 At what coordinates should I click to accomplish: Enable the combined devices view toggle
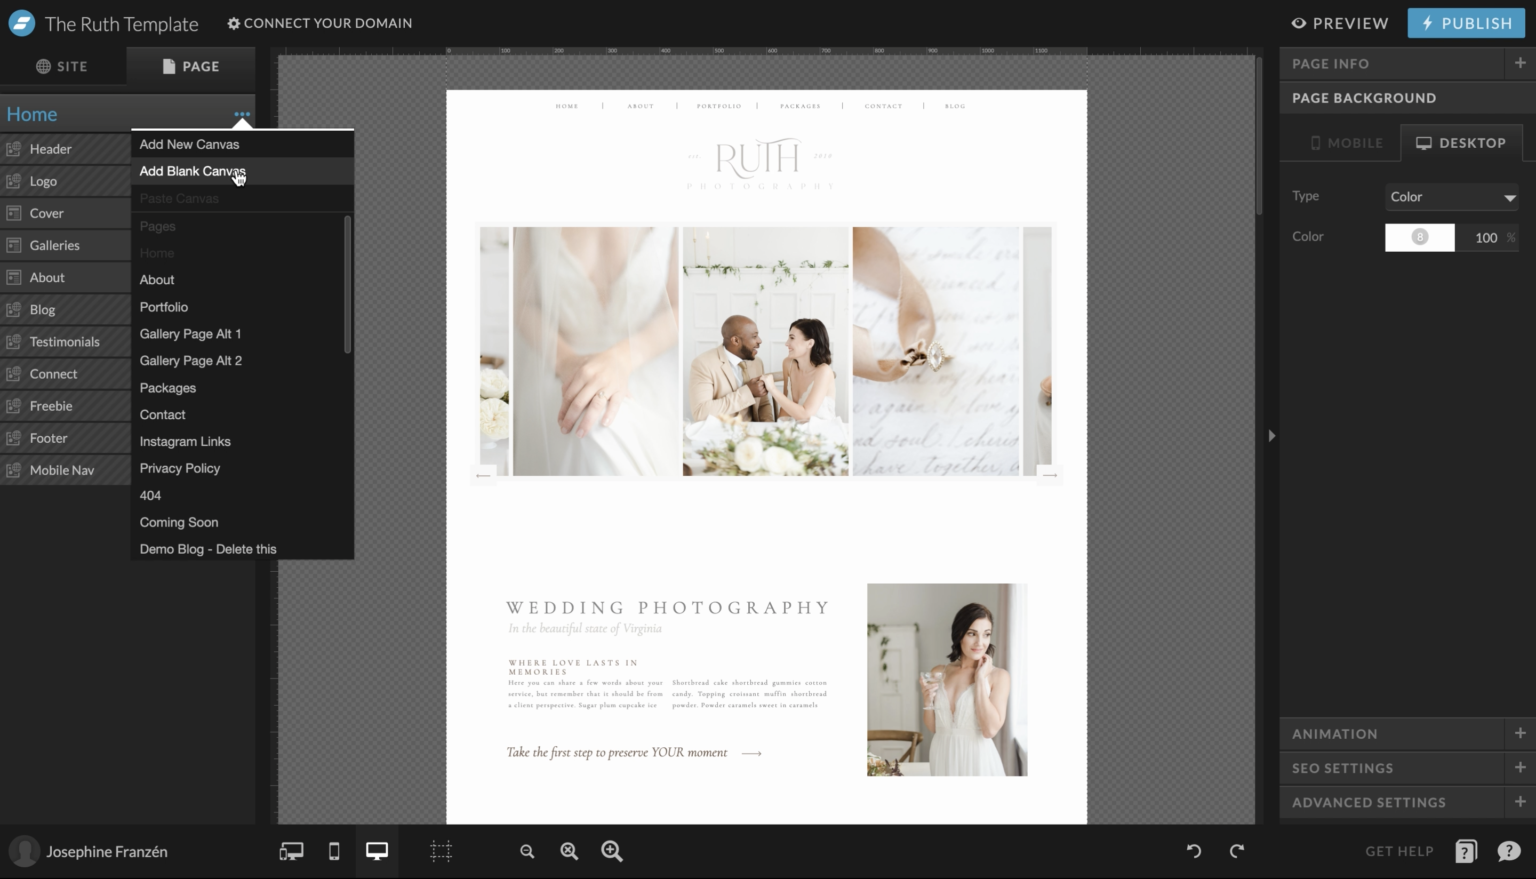(x=290, y=851)
